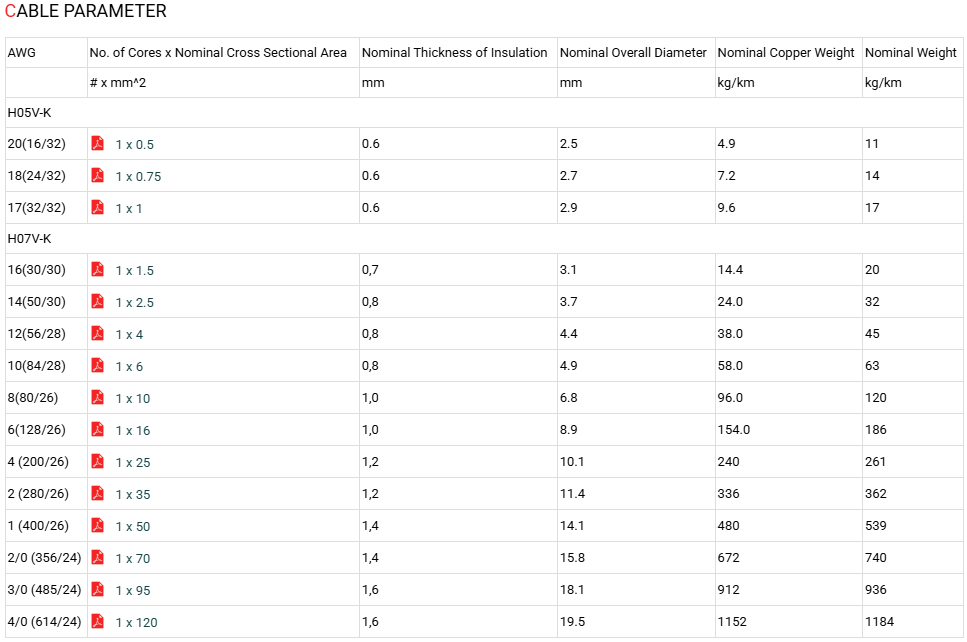Open PDF icon beside 1 x 1.5
The image size is (967, 642).
97,269
